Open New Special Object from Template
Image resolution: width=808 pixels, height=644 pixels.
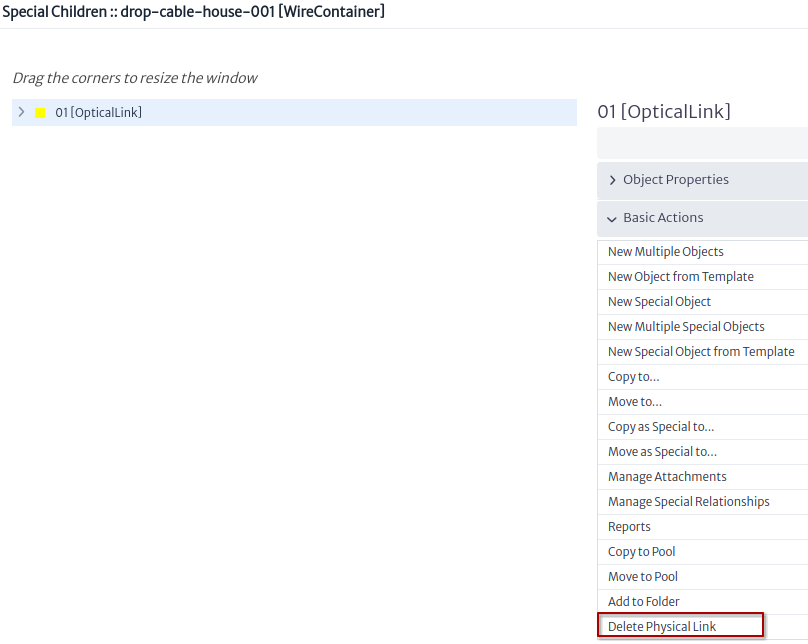click(702, 352)
